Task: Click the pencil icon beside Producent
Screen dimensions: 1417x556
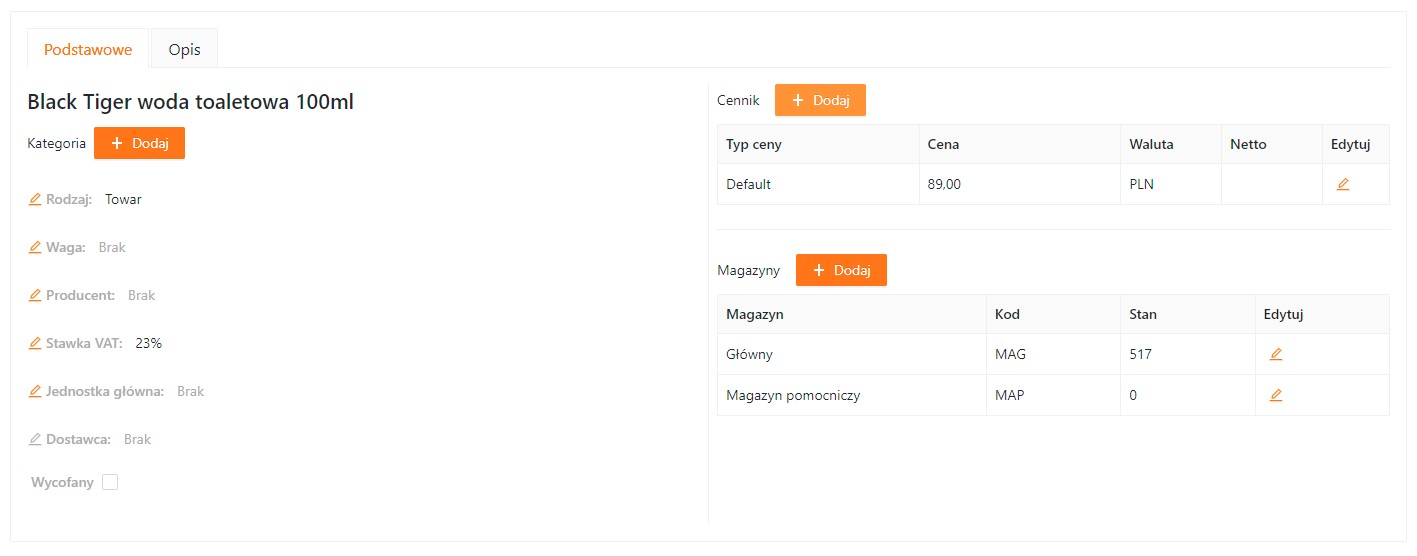Action: tap(35, 295)
